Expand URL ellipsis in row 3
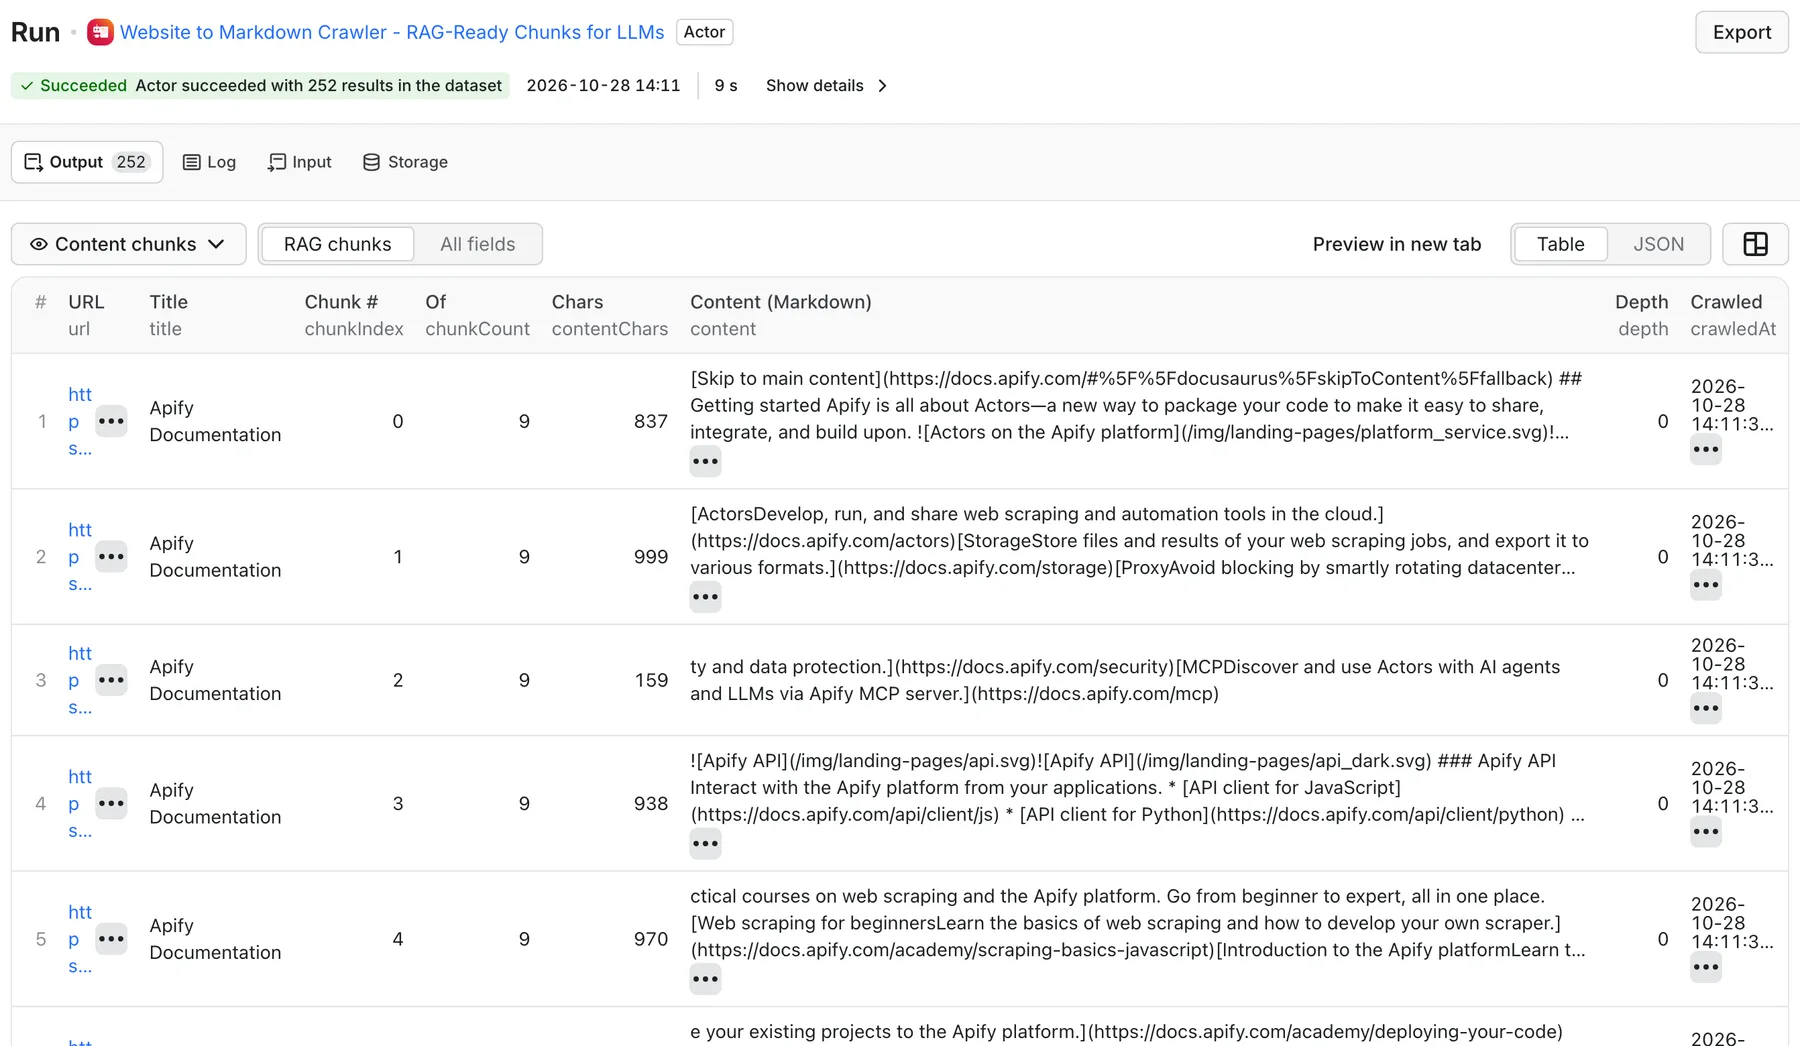Screen dimensions: 1800x1046 [x=111, y=680]
